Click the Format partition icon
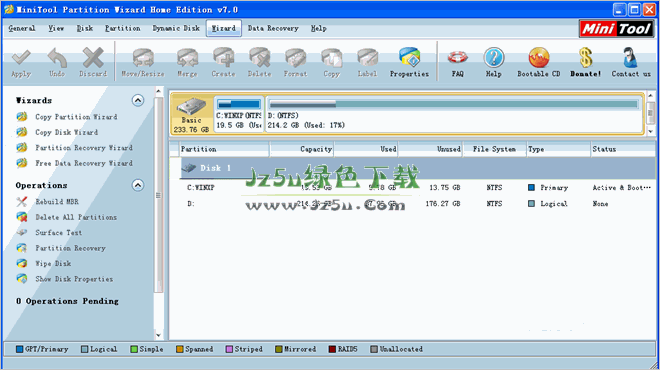This screenshot has height=370, width=660. point(295,58)
